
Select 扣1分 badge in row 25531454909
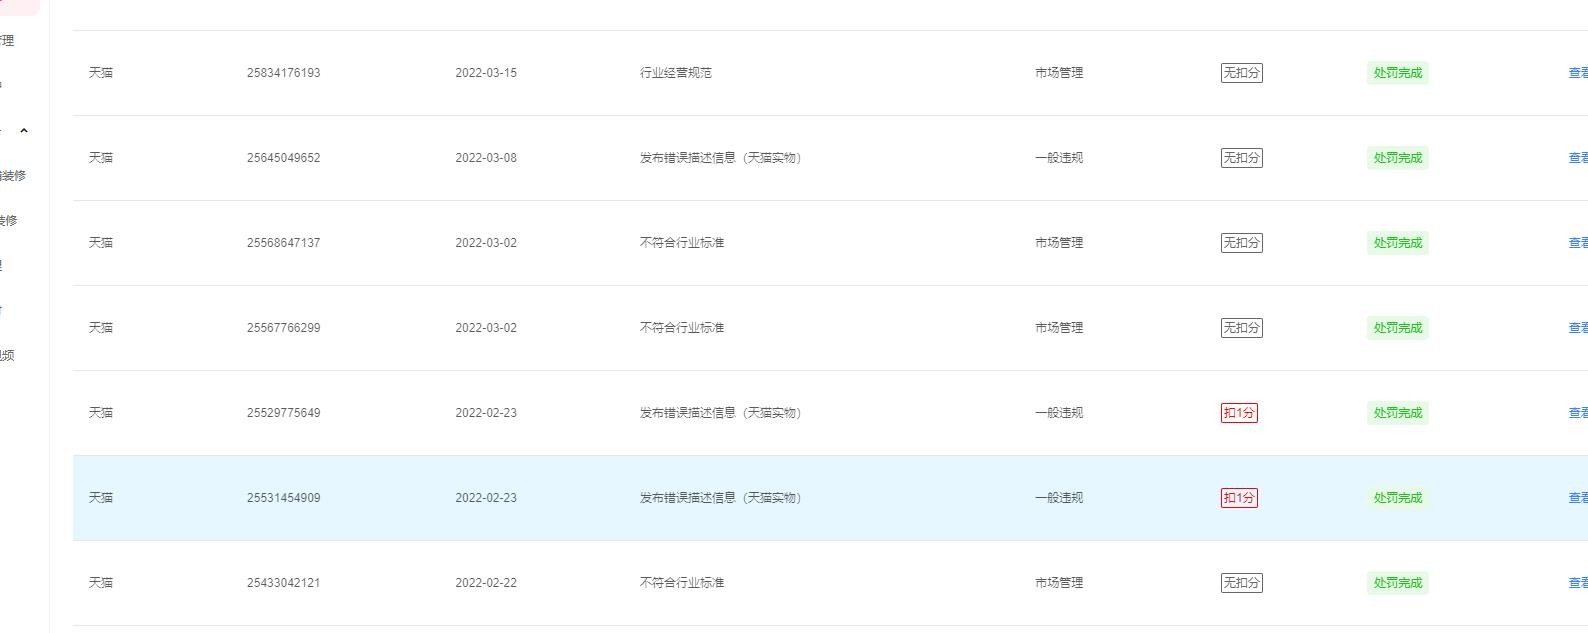[x=1239, y=498]
